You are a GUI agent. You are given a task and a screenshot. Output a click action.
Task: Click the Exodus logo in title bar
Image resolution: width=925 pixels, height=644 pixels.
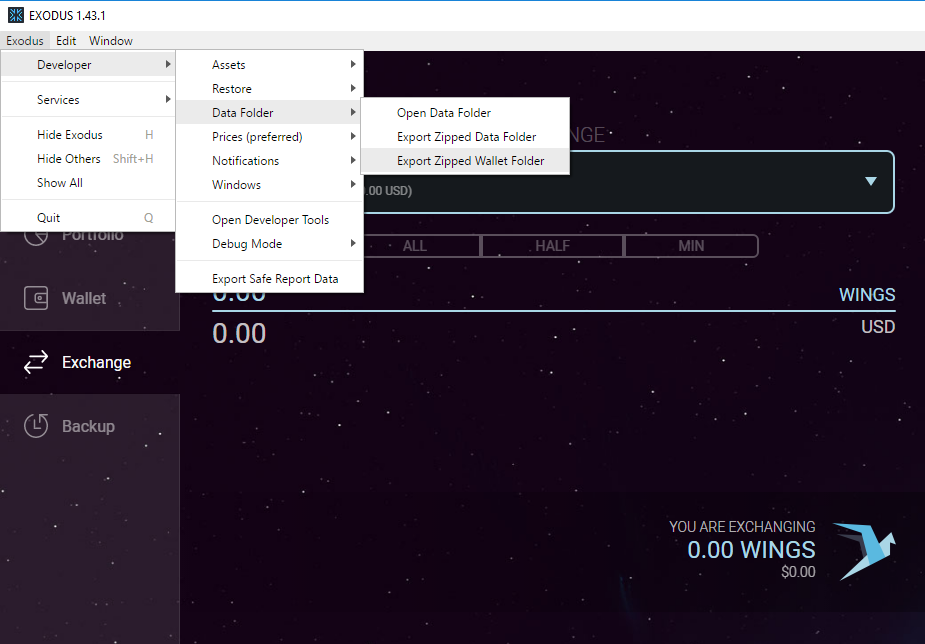(x=16, y=15)
